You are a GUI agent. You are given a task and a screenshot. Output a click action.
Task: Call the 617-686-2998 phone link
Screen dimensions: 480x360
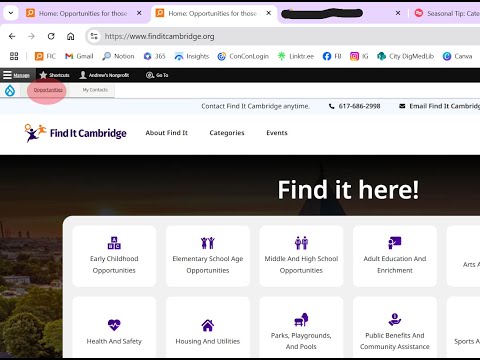tap(355, 106)
